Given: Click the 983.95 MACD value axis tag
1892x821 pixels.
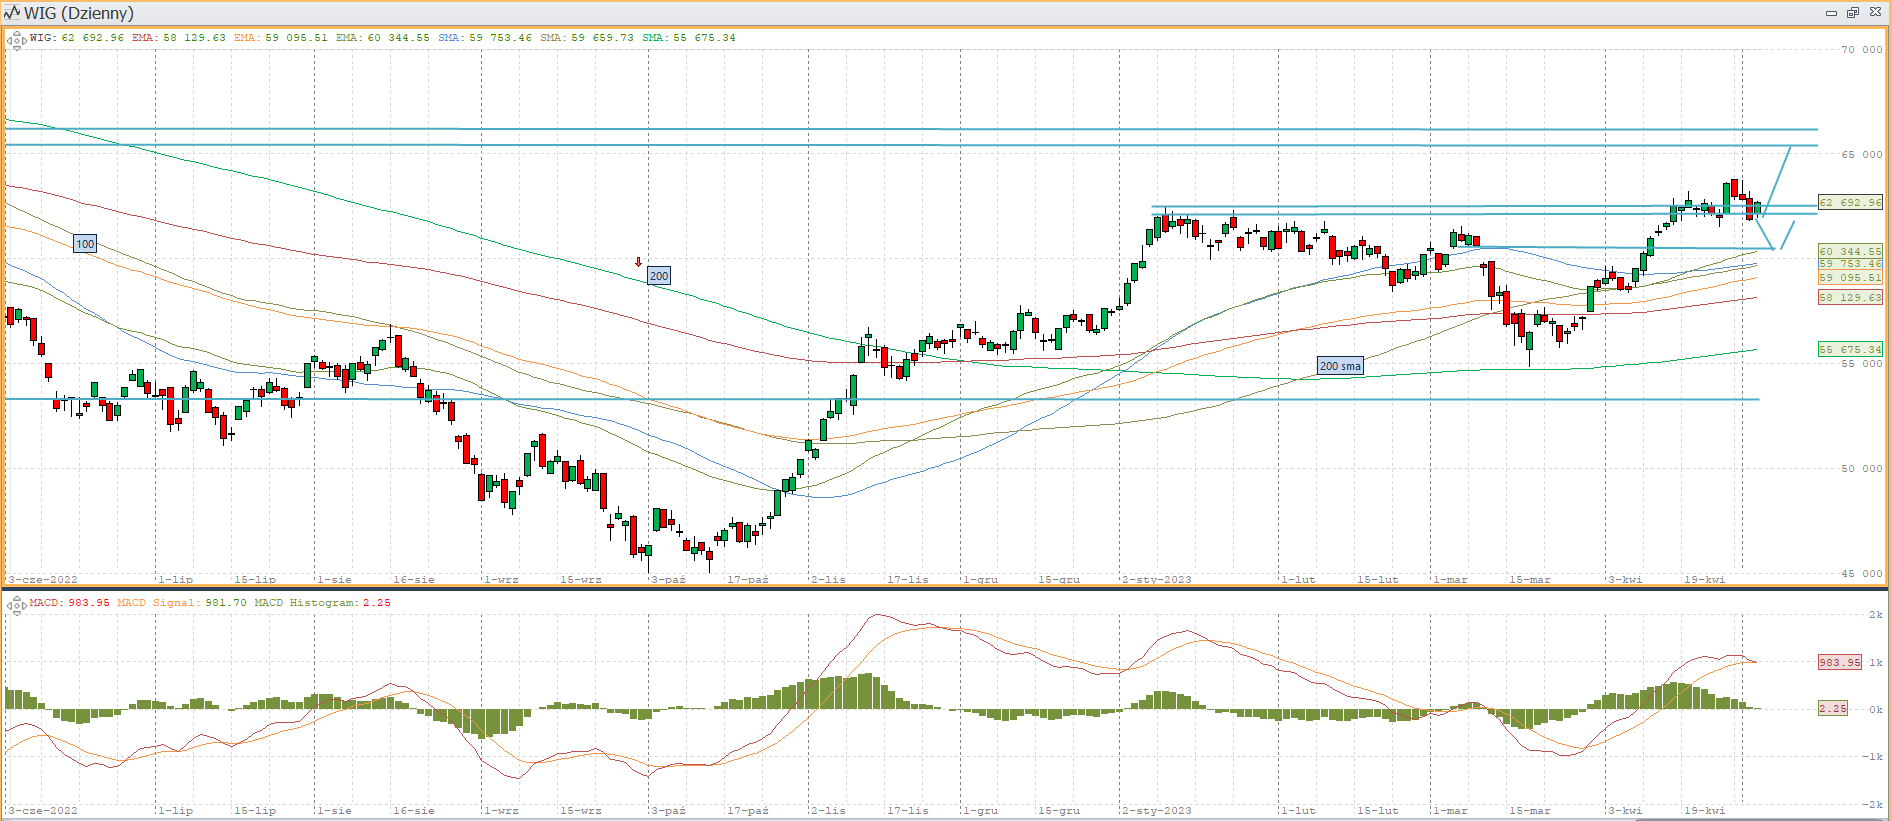Looking at the screenshot, I should click(x=1839, y=662).
